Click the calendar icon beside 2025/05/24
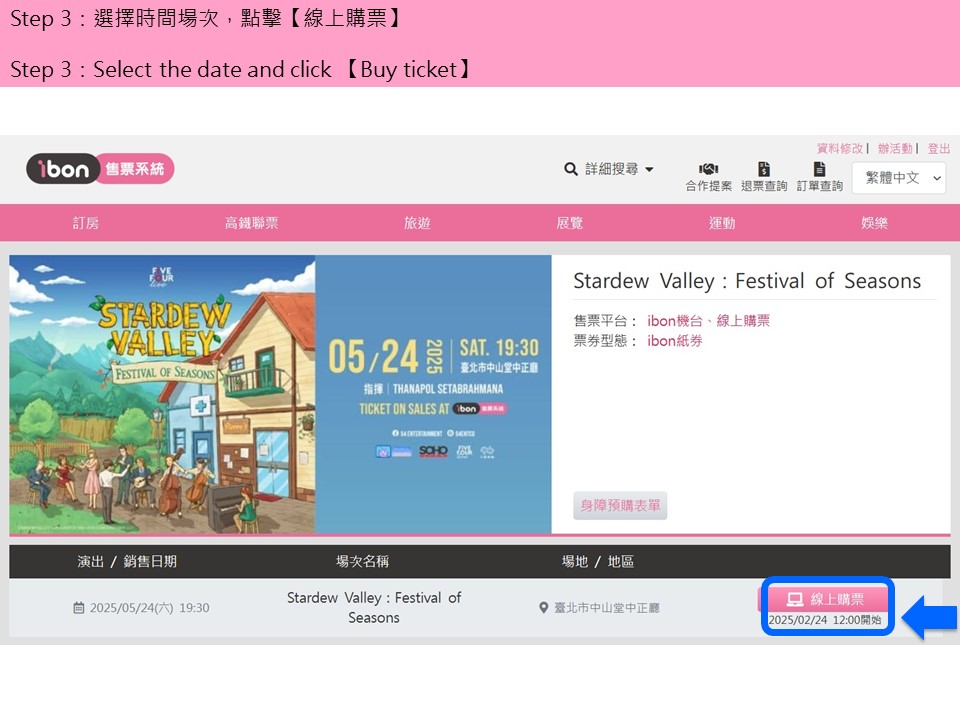Image resolution: width=960 pixels, height=720 pixels. pyautogui.click(x=79, y=608)
